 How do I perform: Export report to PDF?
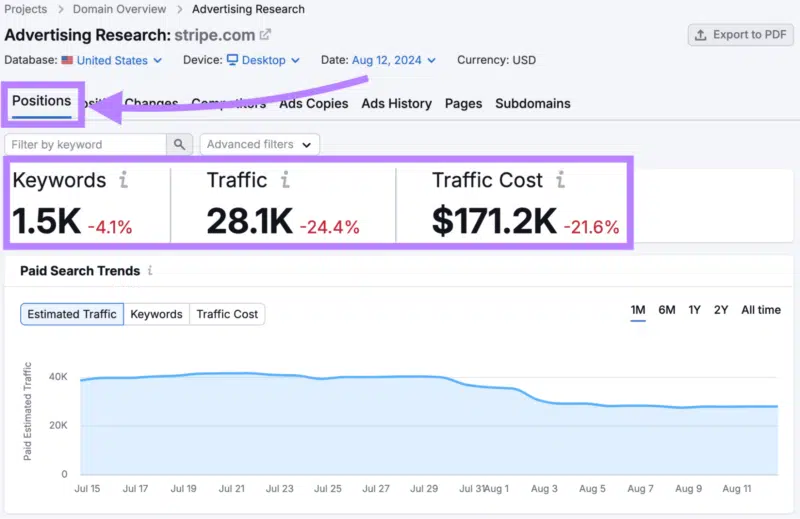click(741, 35)
